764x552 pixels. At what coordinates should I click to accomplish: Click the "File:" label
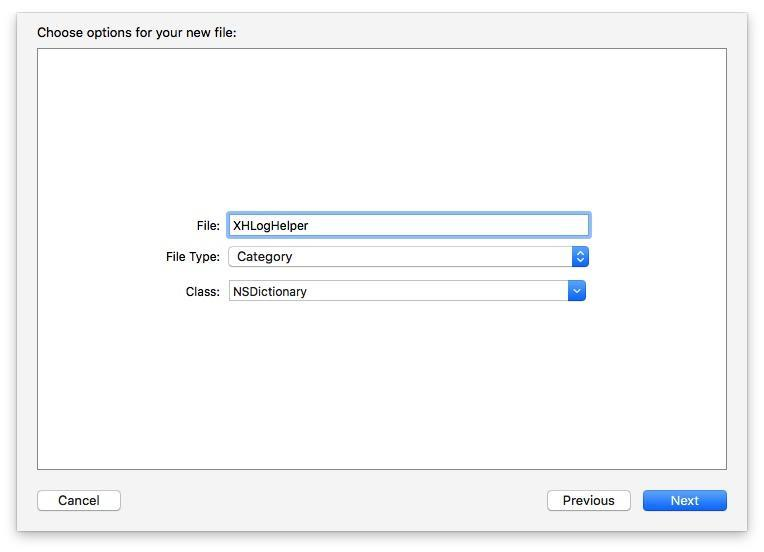coord(208,226)
